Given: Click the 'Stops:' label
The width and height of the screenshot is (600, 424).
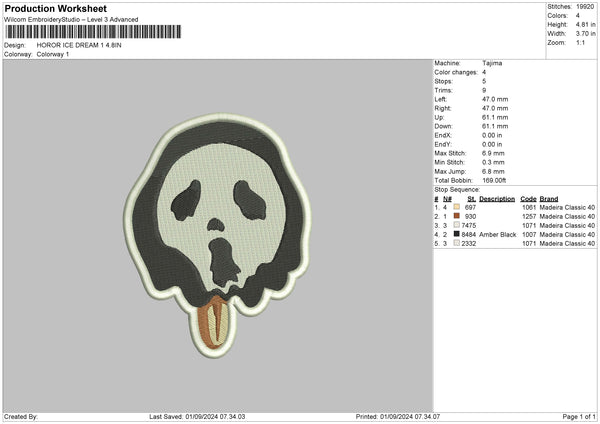Looking at the screenshot, I should pos(443,82).
